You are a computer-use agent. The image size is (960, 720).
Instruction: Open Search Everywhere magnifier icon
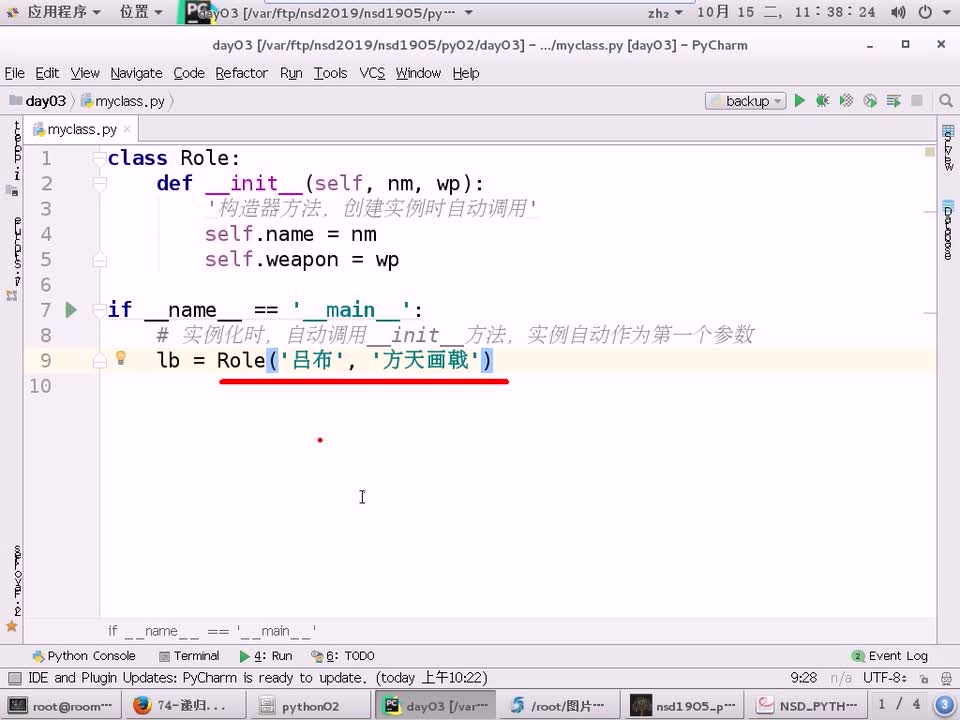pos(945,100)
